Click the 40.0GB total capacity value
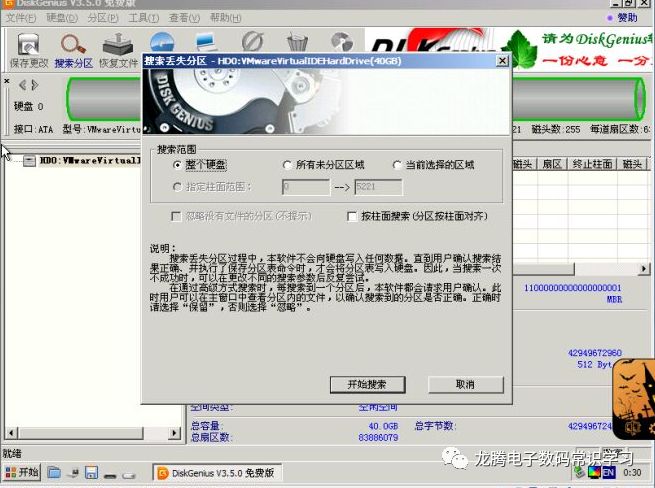Viewport: 655px width, 488px height. (383, 426)
